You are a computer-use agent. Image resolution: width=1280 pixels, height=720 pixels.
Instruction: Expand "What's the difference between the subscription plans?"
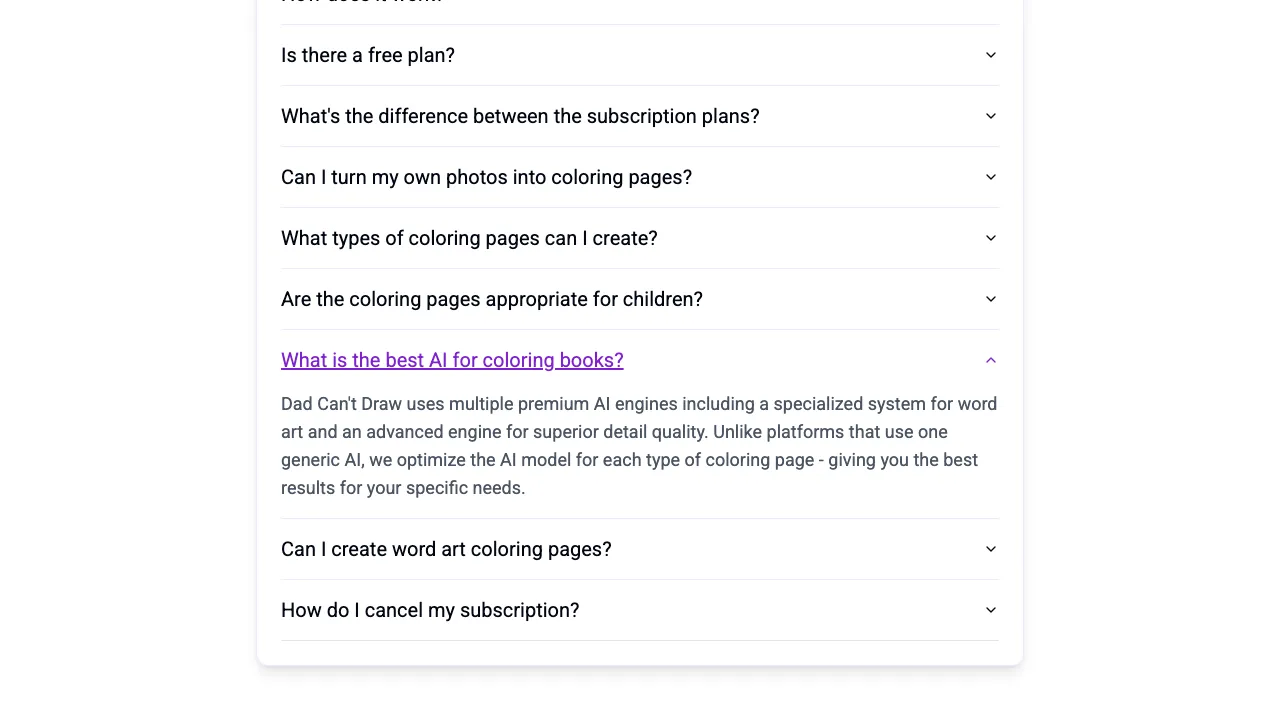pos(520,116)
